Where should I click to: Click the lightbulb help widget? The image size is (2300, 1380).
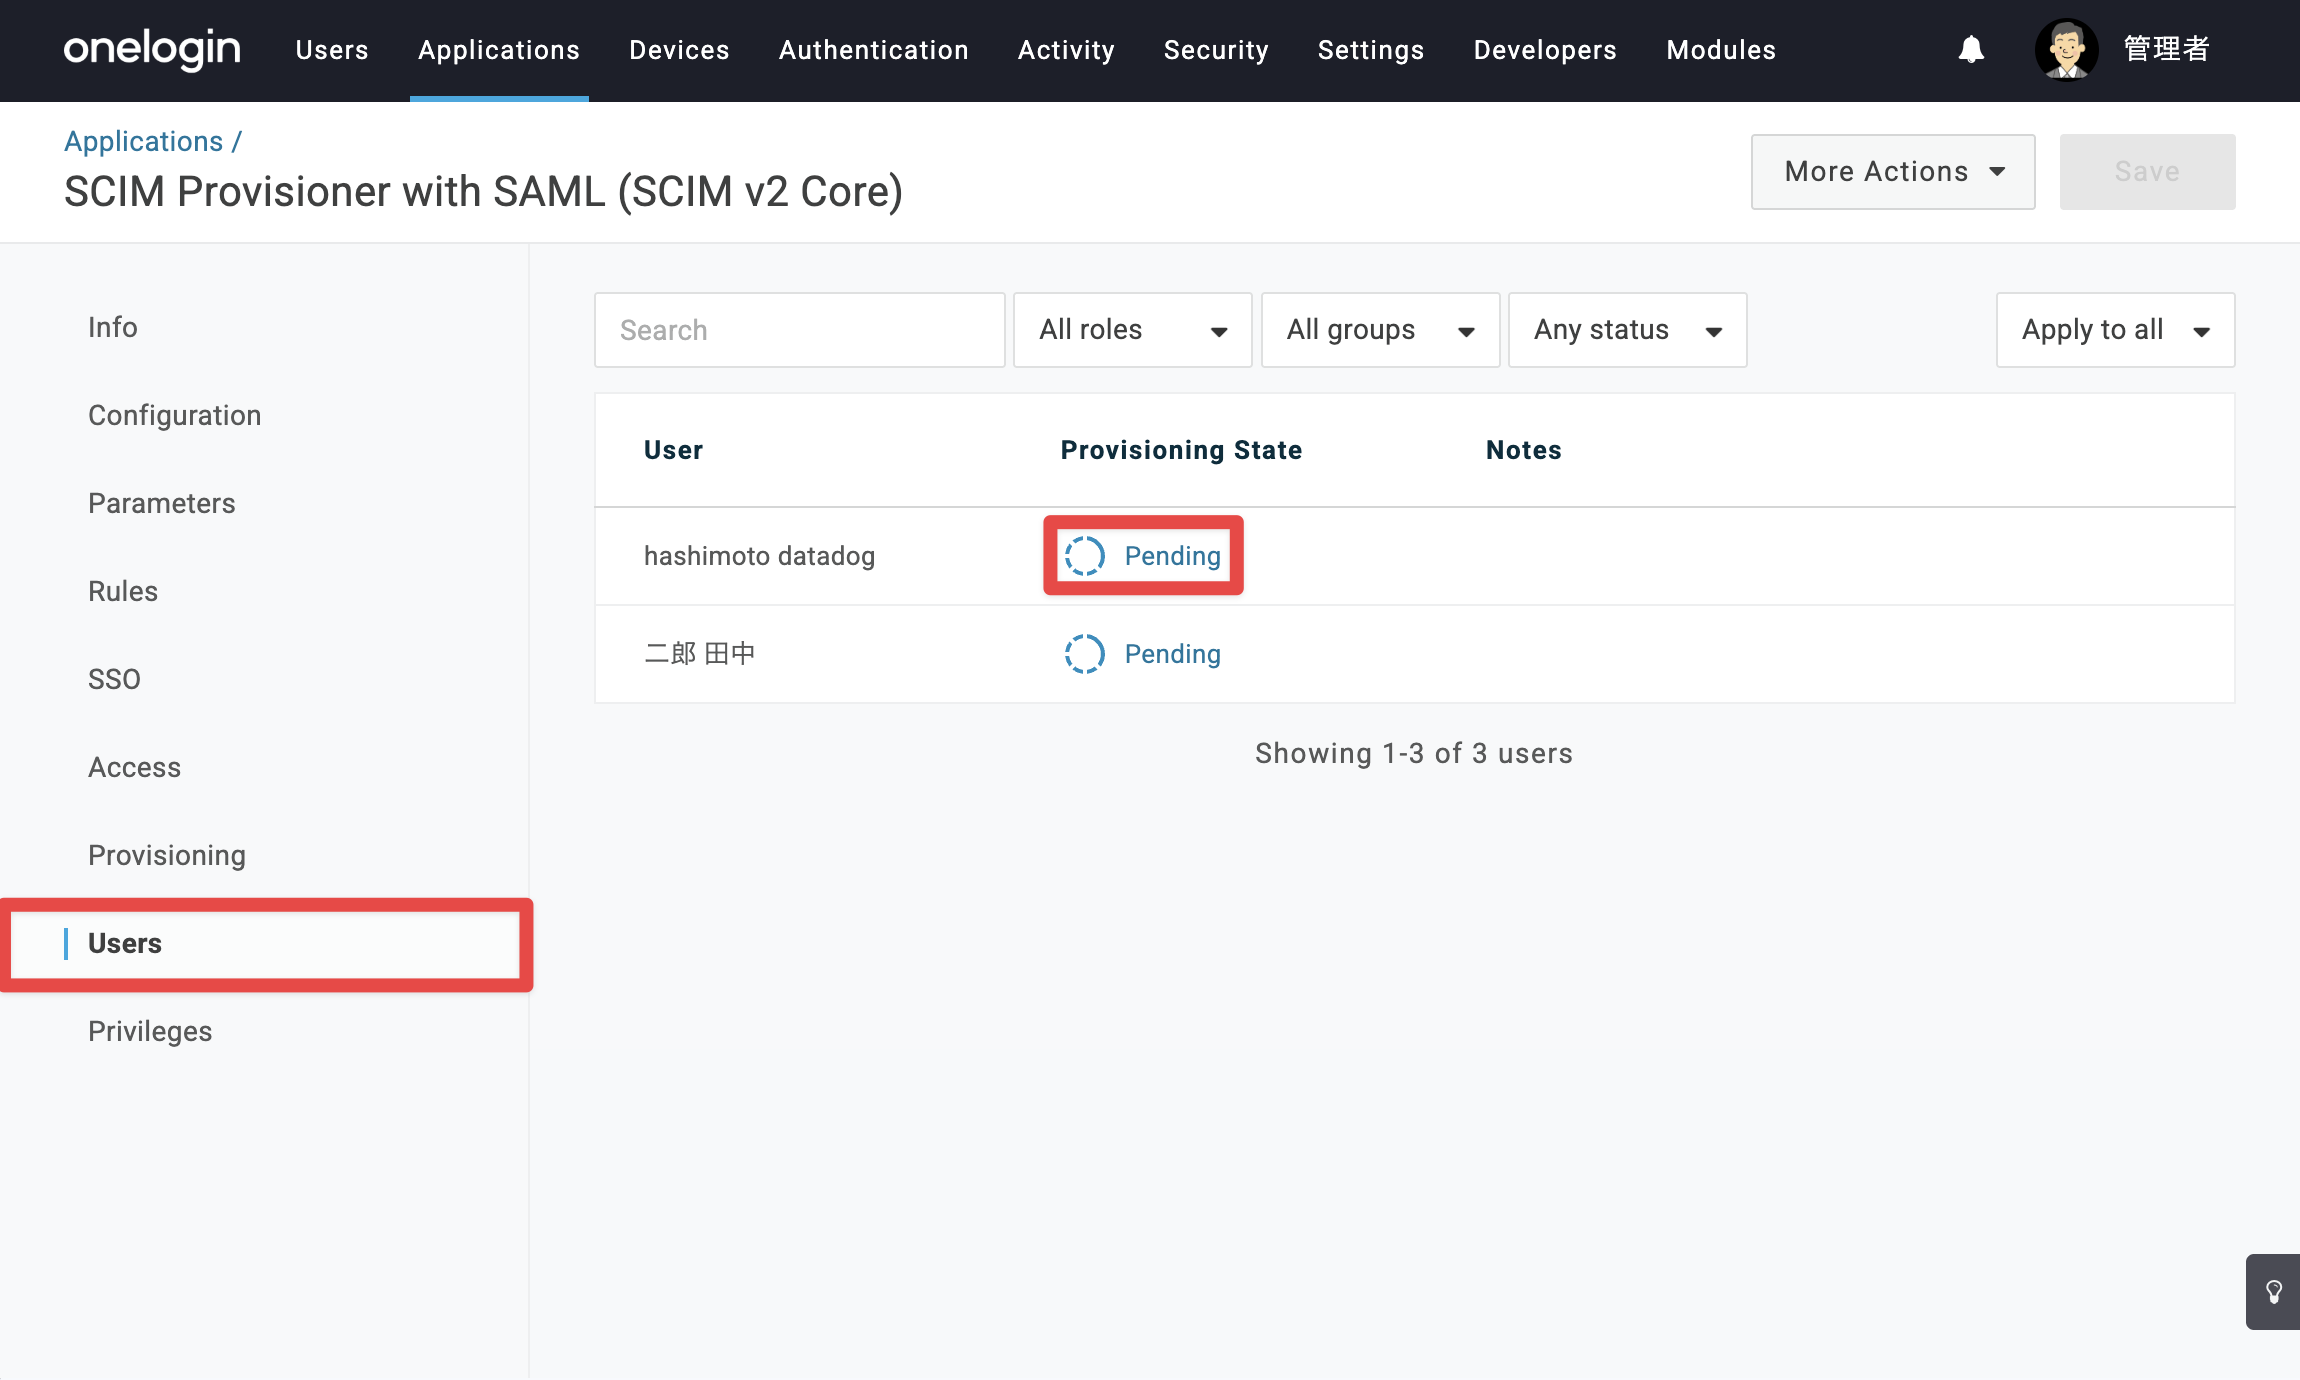click(x=2273, y=1291)
